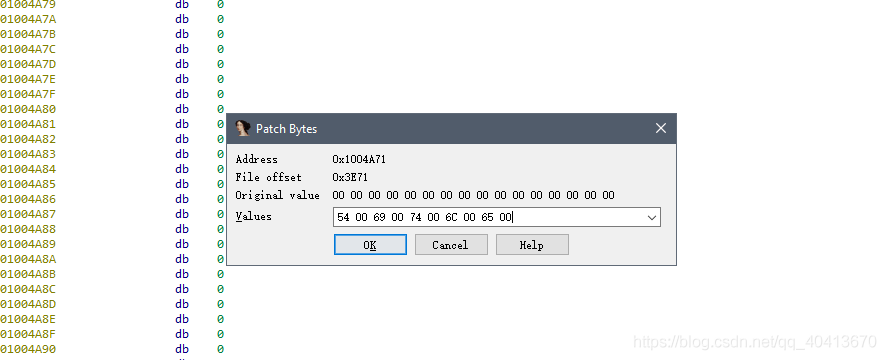
Task: Select disassembly line 01004A79
Action: tap(112, 5)
